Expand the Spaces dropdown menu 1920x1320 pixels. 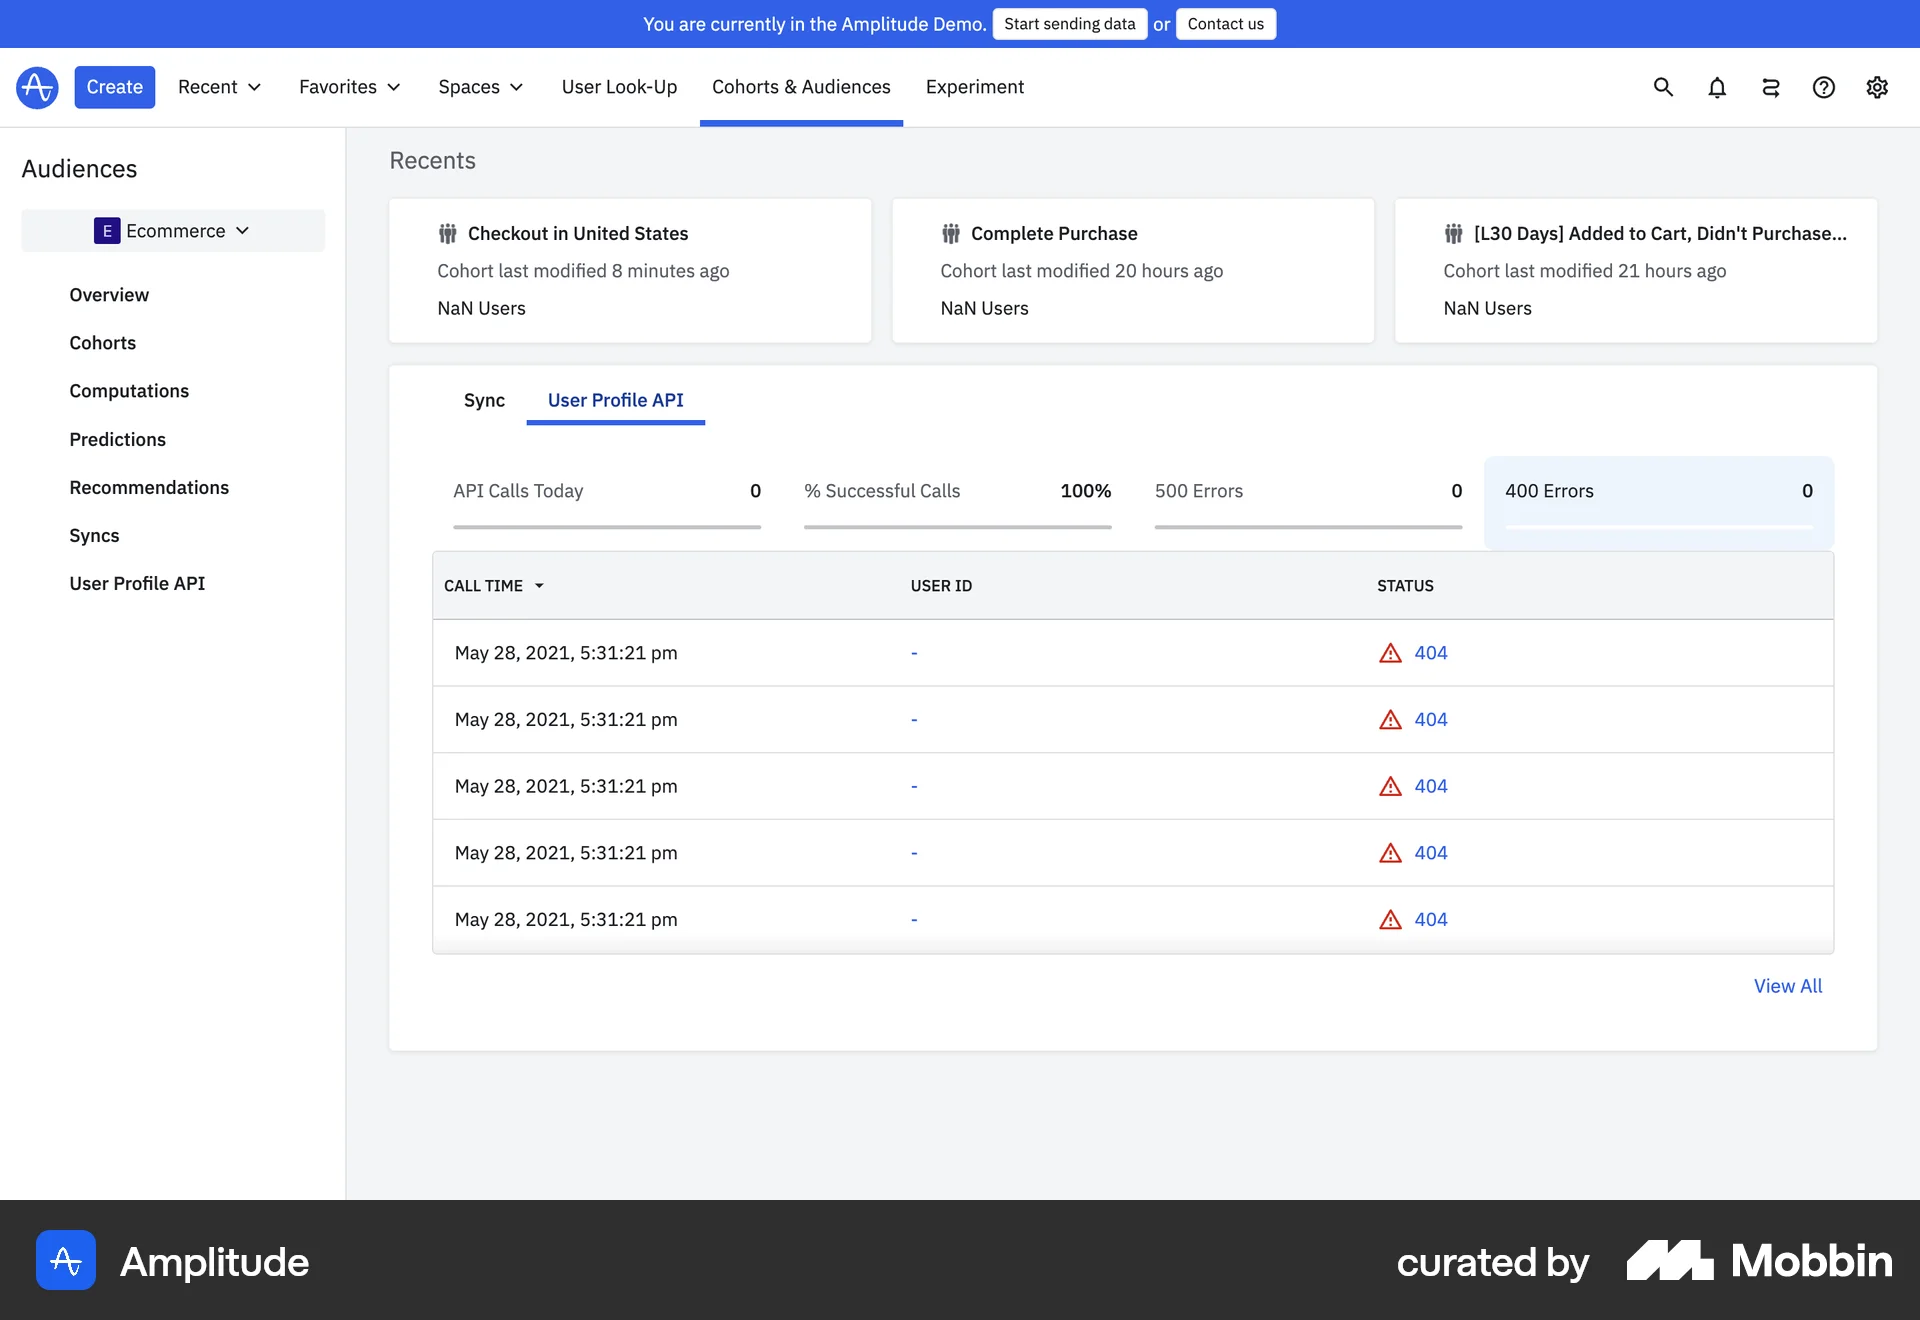coord(481,87)
